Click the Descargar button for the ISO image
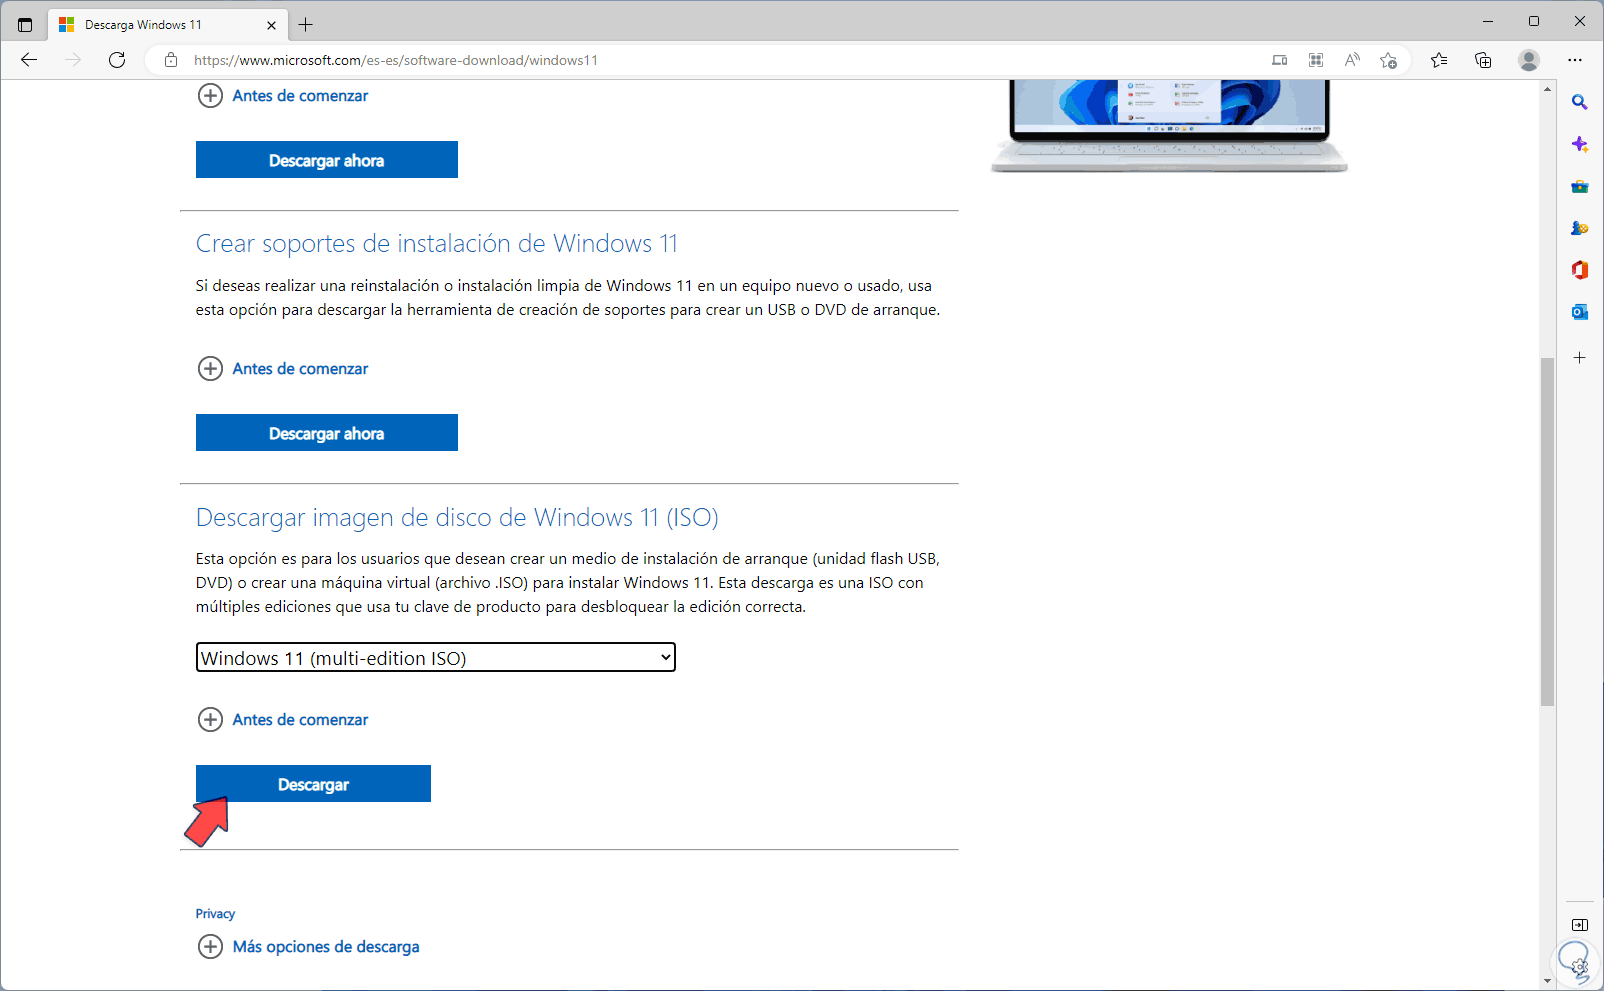 click(313, 784)
